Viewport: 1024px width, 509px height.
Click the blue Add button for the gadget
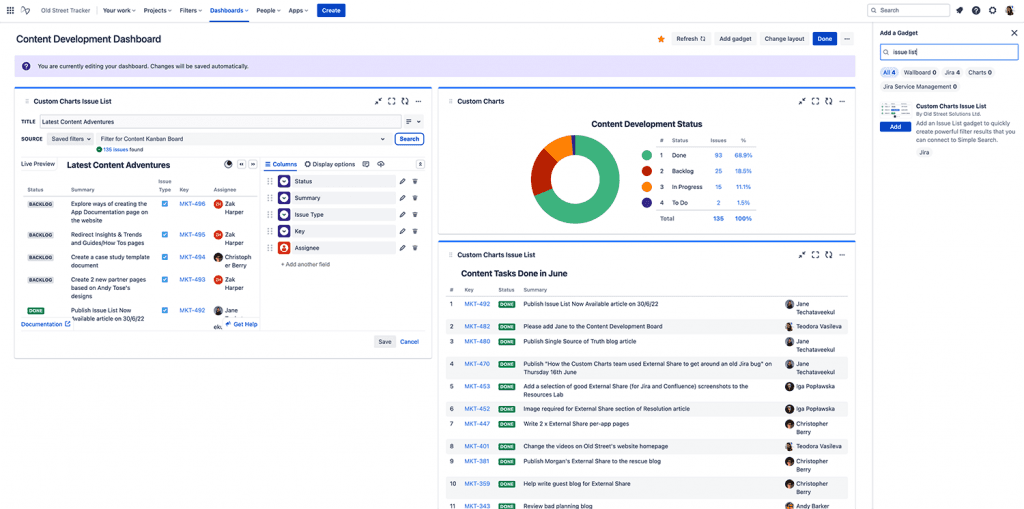[x=895, y=127]
